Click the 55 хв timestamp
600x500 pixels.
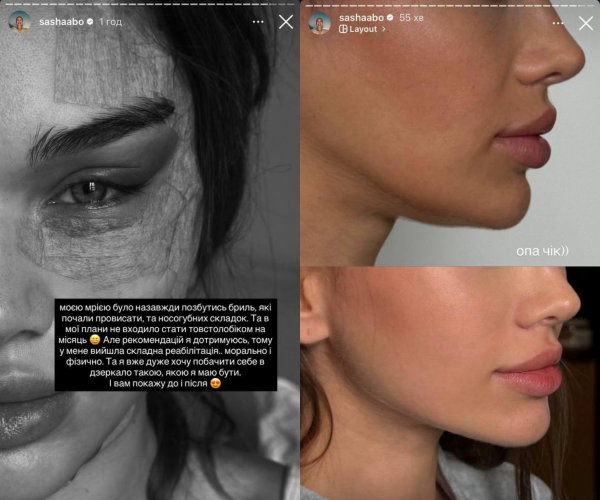click(x=411, y=18)
